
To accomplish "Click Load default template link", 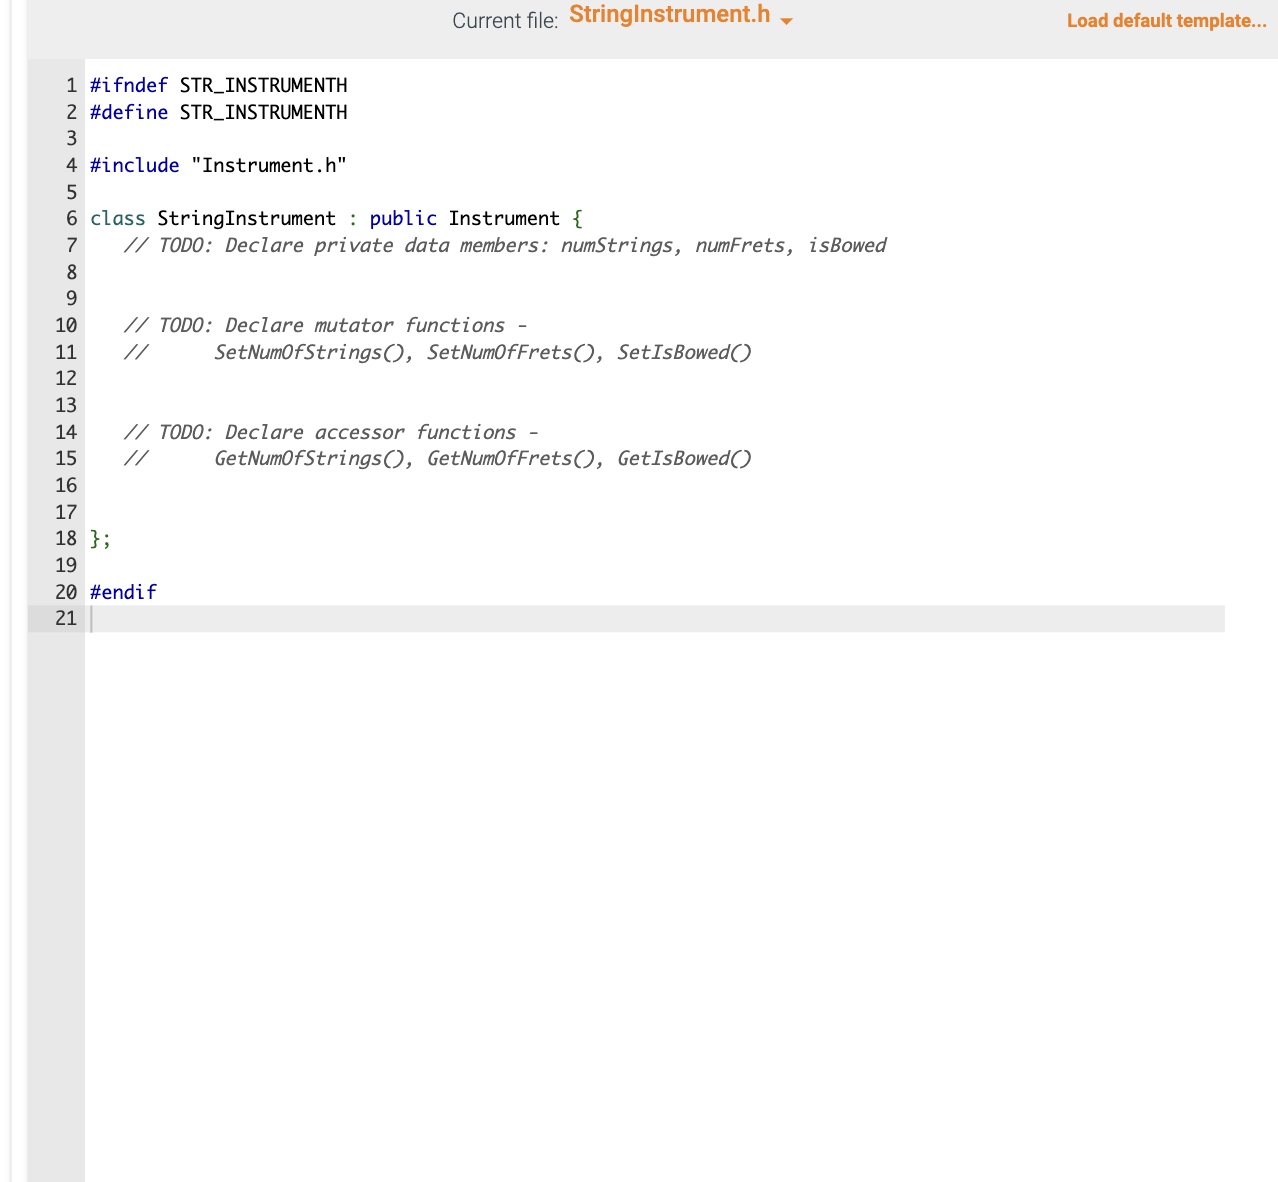I will [1166, 21].
